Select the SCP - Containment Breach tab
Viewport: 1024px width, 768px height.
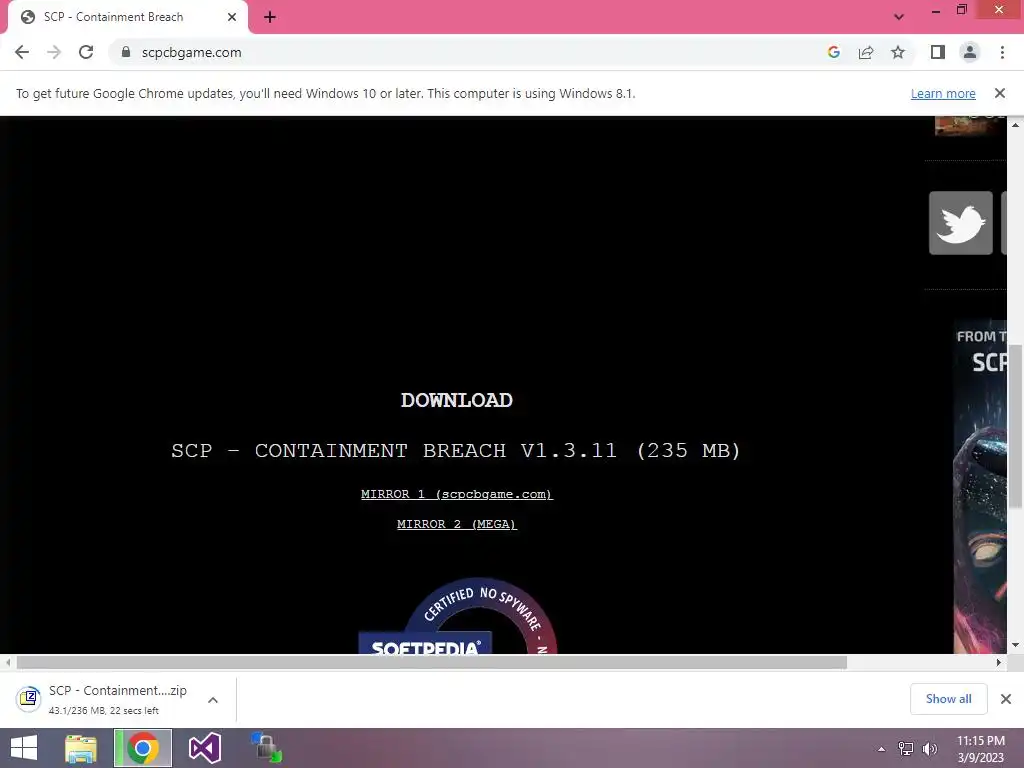click(128, 17)
